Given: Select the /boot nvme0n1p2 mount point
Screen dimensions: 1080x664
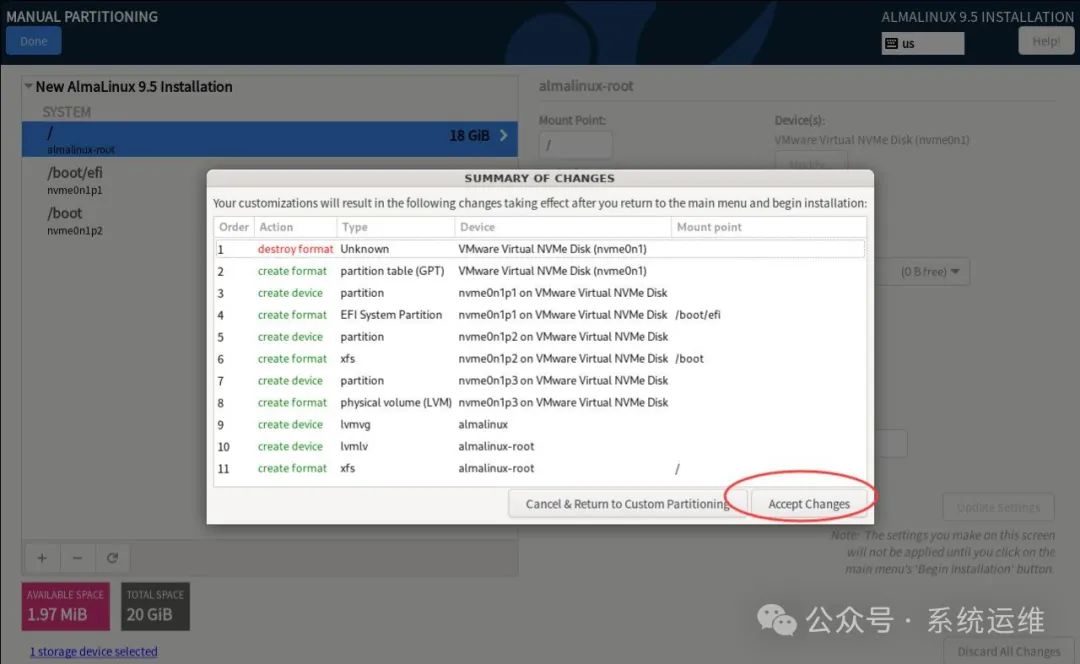Looking at the screenshot, I should tap(269, 220).
